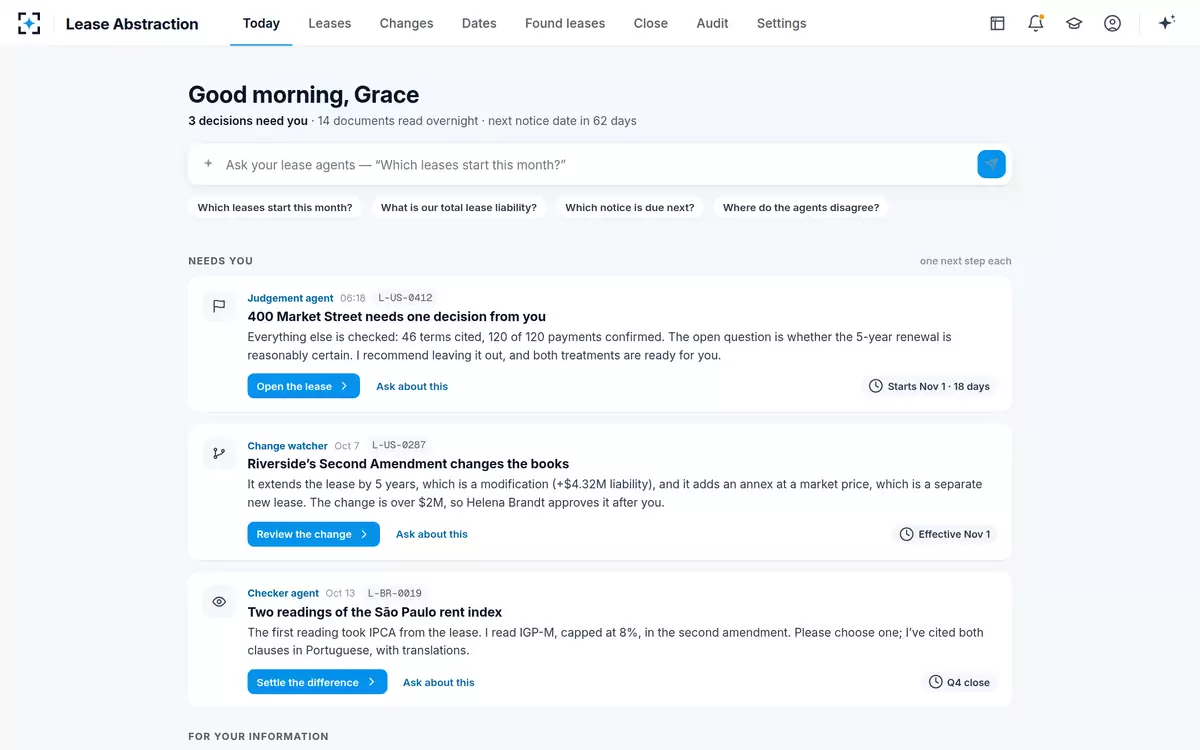This screenshot has width=1200, height=750.
Task: Click Ask about this for São Paulo rent index
Action: (439, 682)
